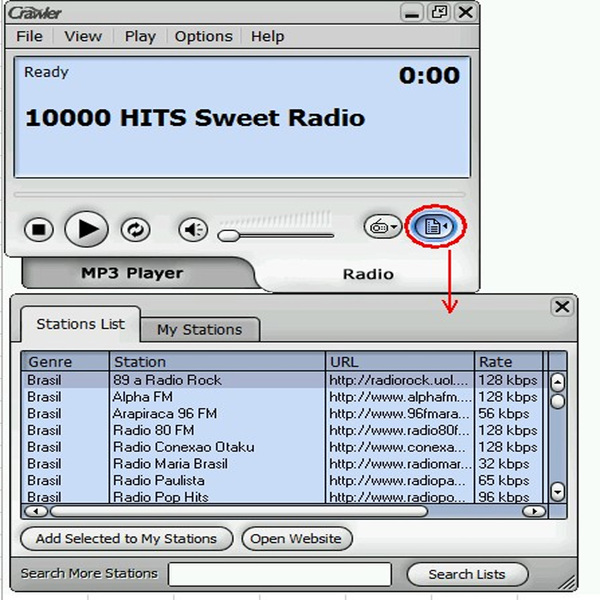
Task: Click the volume slider handle
Action: (228, 236)
